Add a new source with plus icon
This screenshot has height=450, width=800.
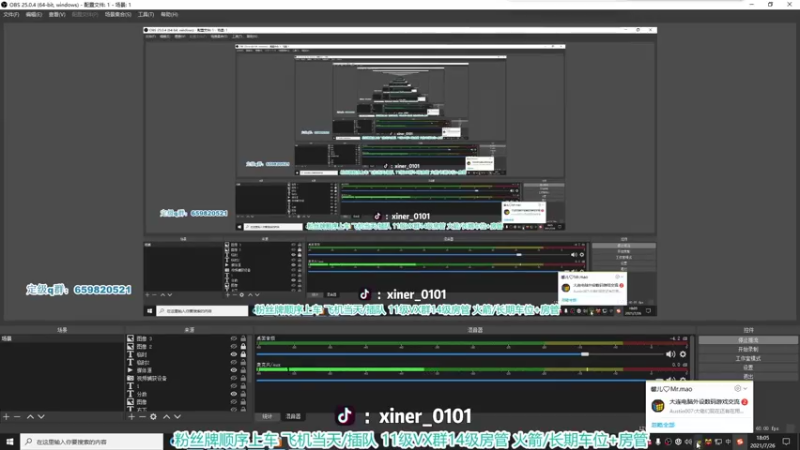[132, 417]
